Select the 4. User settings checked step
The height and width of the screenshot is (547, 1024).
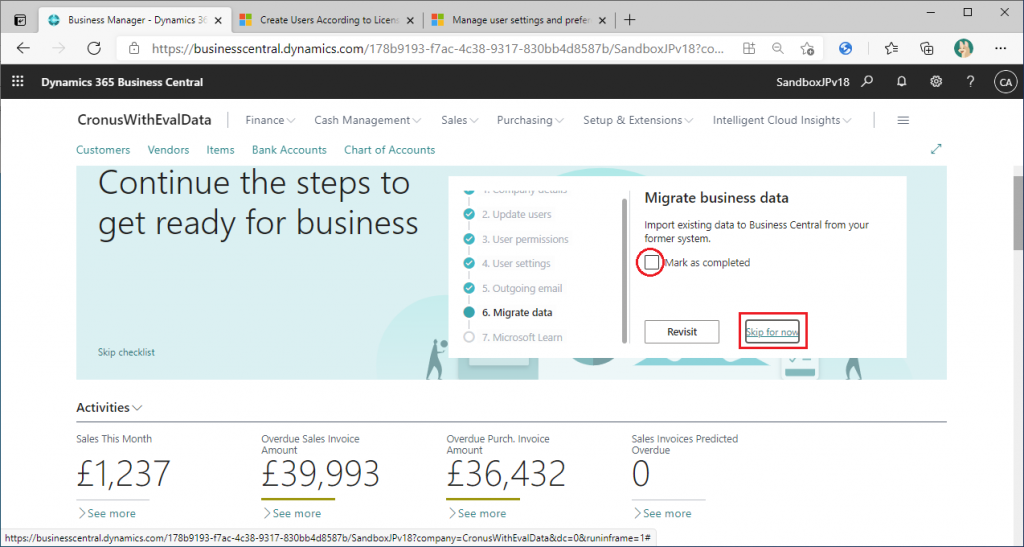pos(469,263)
